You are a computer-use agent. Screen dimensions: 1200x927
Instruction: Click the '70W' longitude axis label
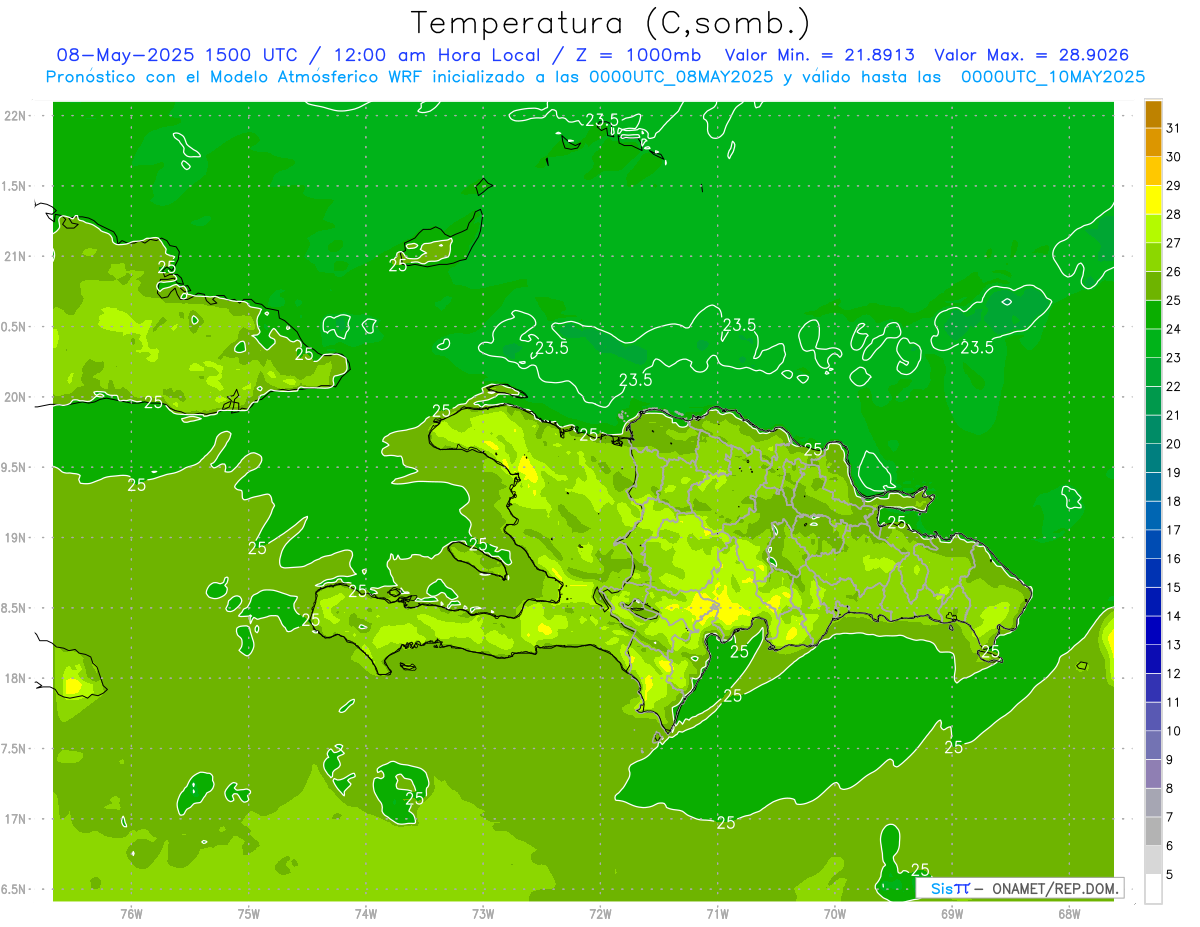click(x=835, y=914)
